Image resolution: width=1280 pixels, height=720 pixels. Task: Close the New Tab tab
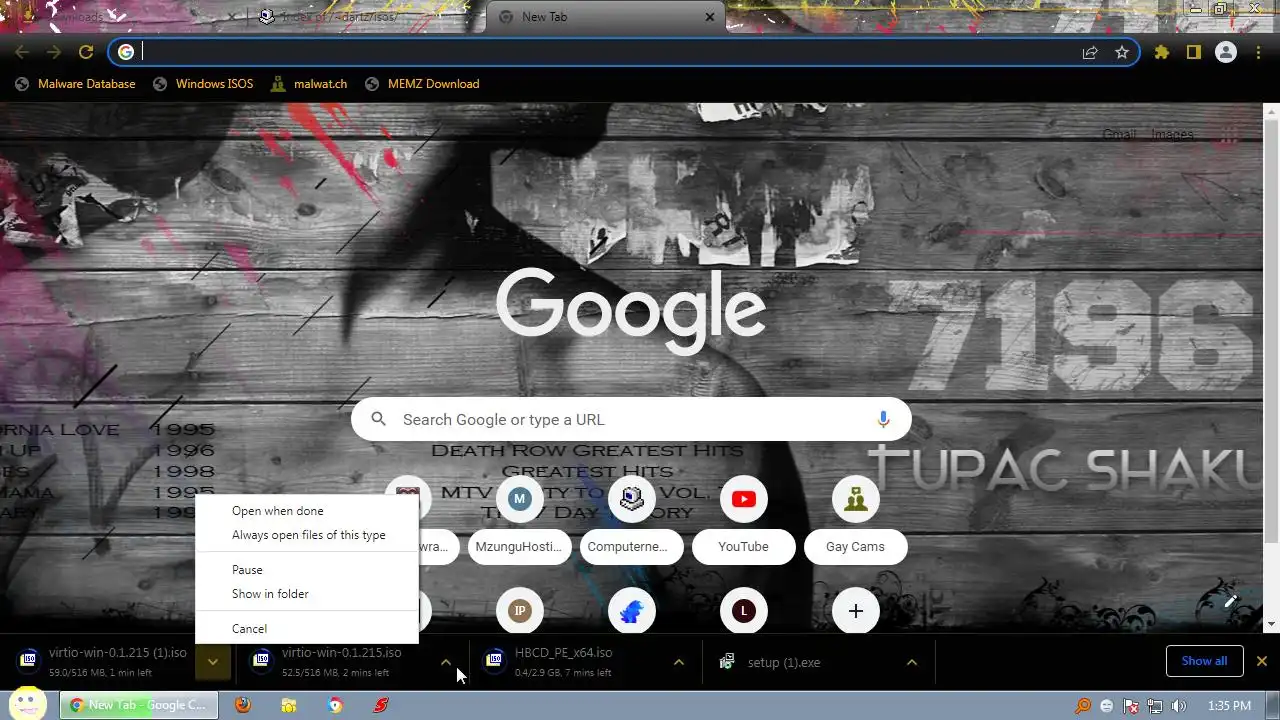pyautogui.click(x=709, y=17)
